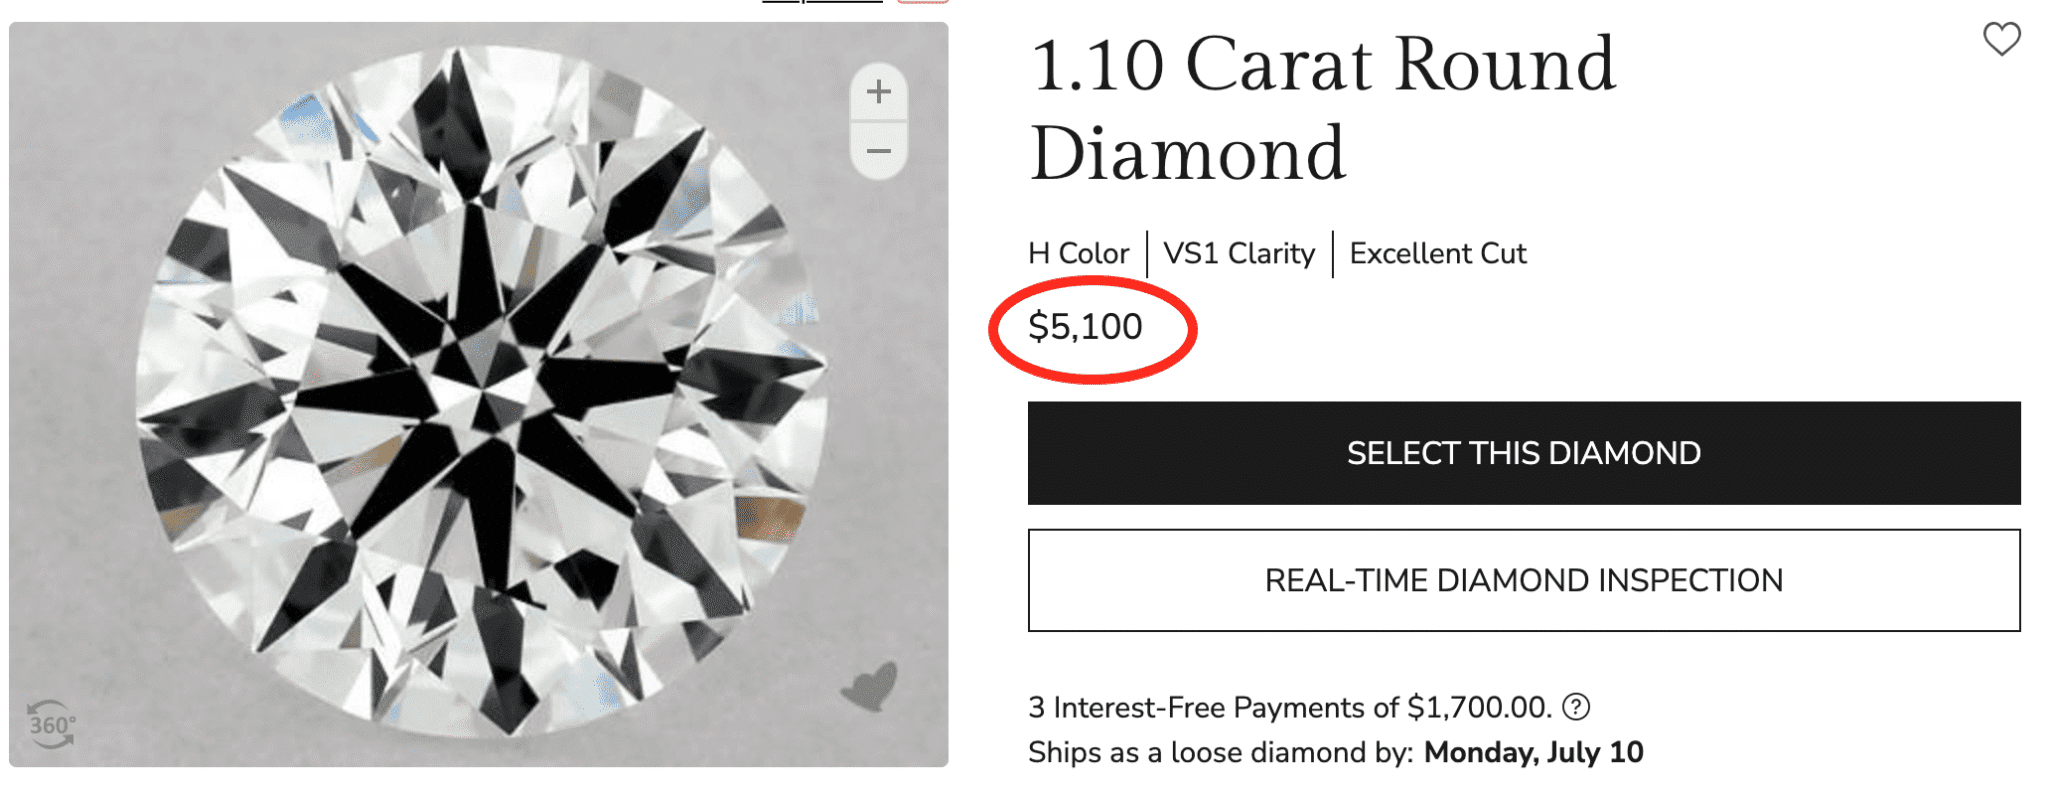The image size is (2048, 799).
Task: Click the word Diamond in the title
Action: [1187, 155]
